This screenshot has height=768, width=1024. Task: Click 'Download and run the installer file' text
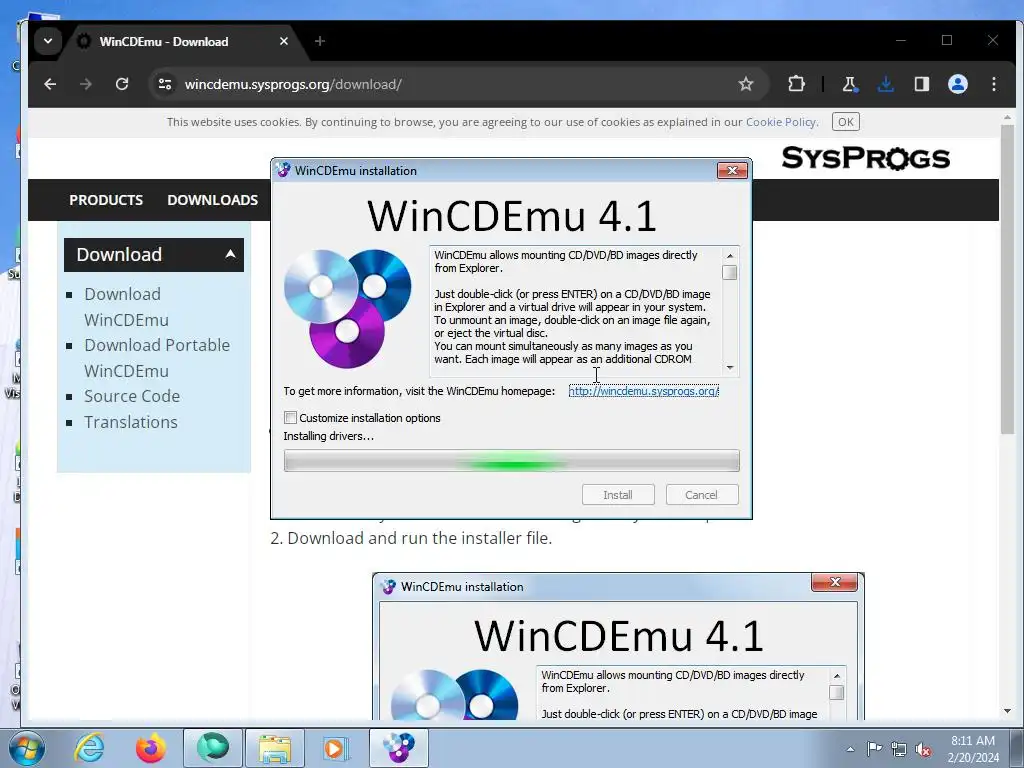419,538
